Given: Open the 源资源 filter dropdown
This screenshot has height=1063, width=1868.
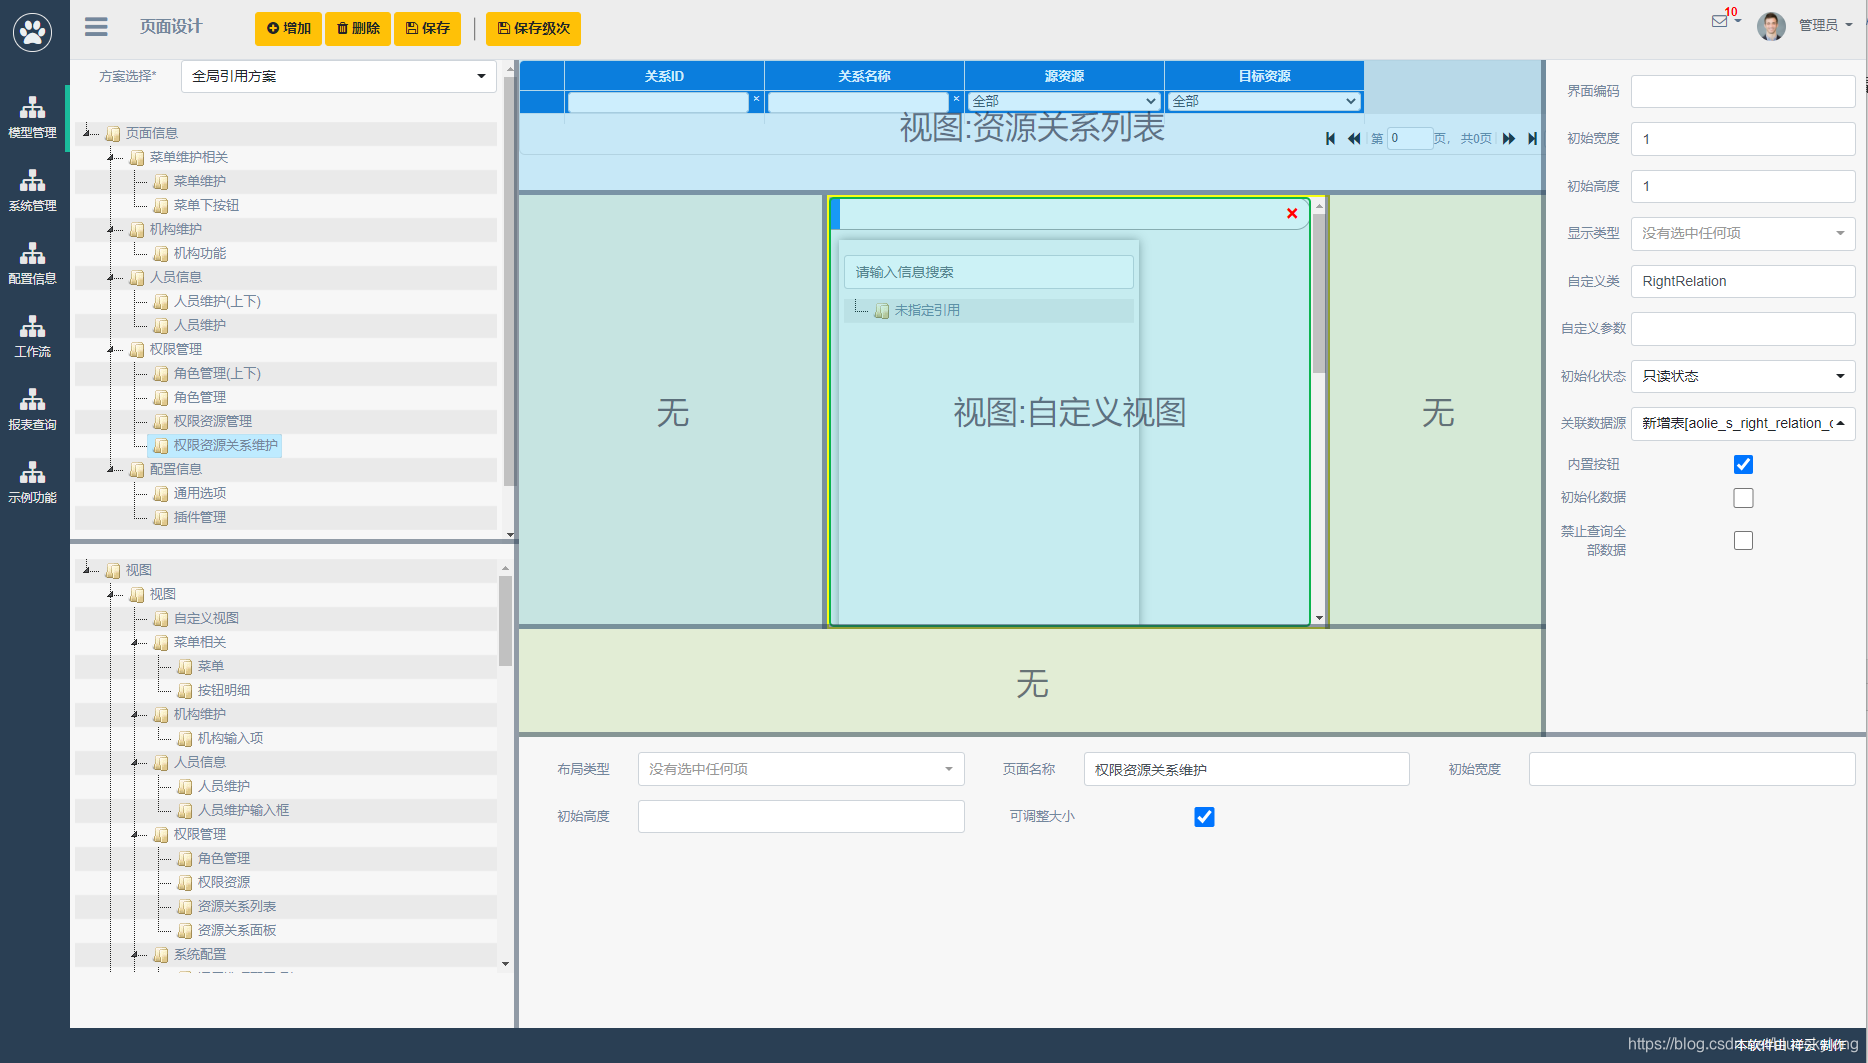Looking at the screenshot, I should coord(1064,101).
